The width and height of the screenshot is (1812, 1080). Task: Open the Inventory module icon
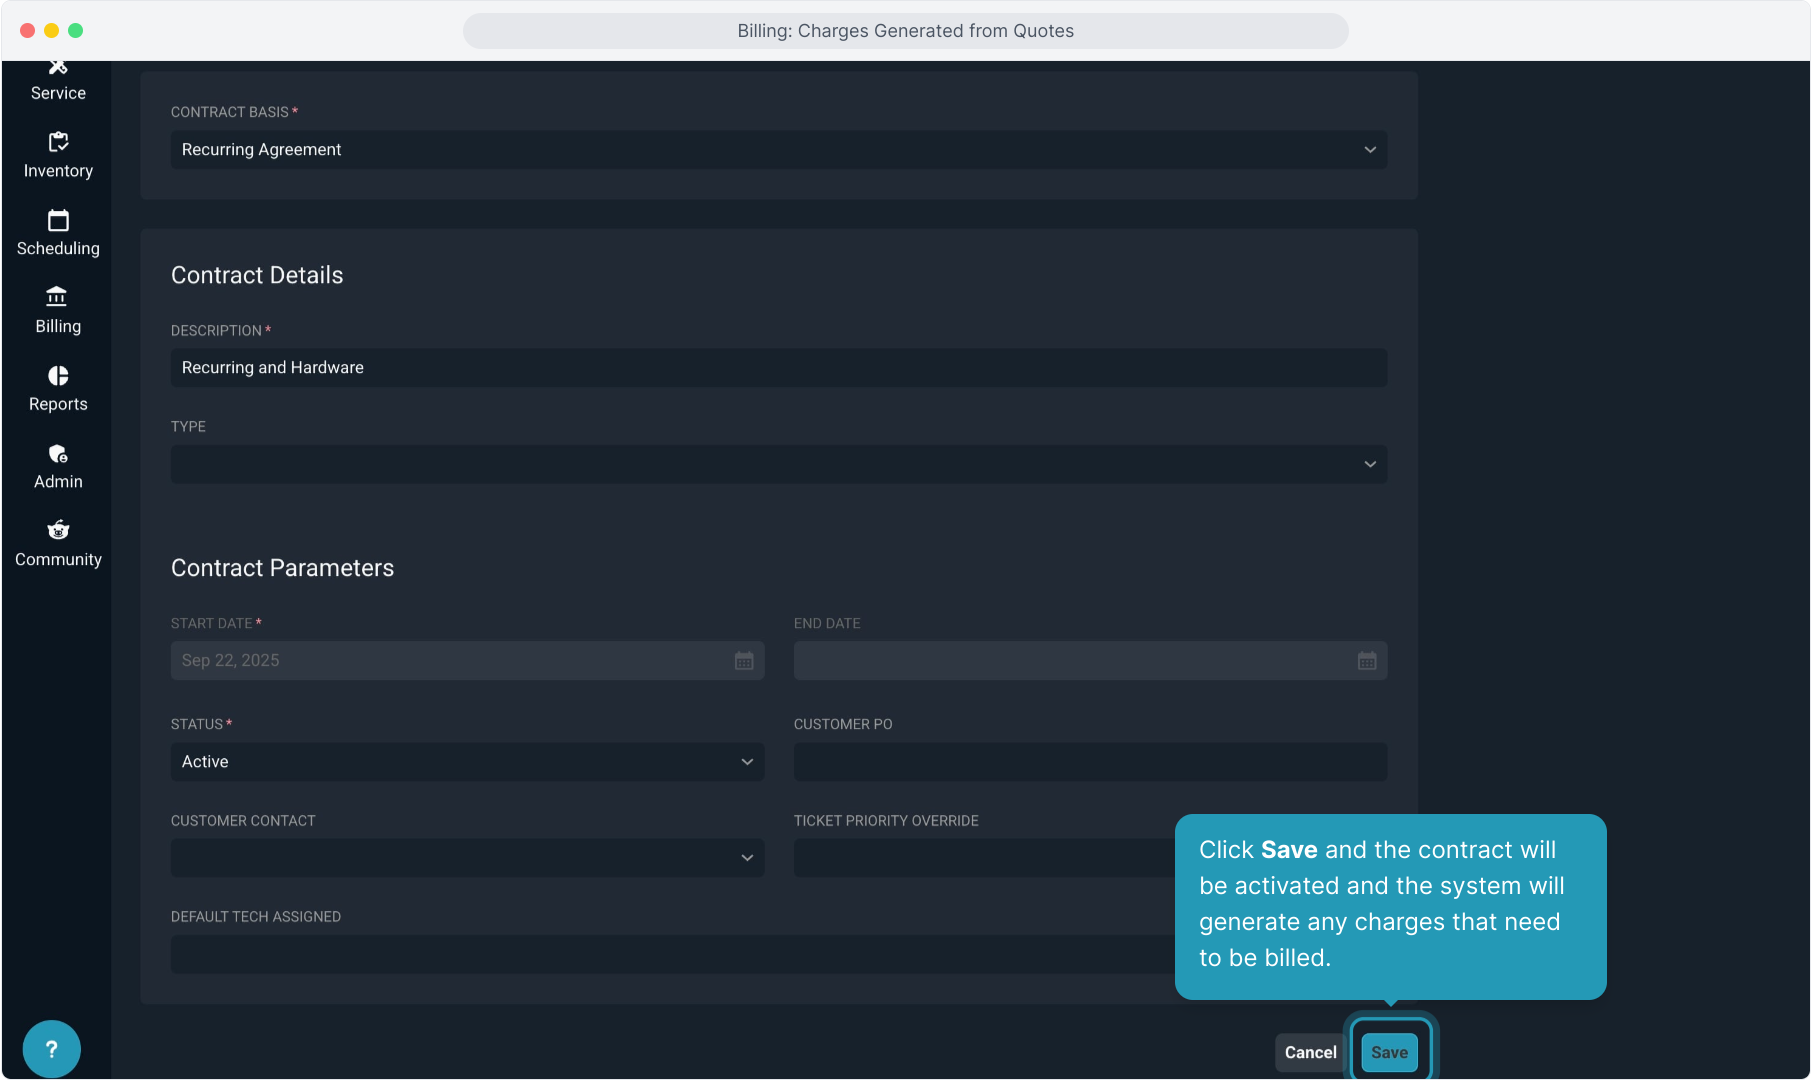58,143
